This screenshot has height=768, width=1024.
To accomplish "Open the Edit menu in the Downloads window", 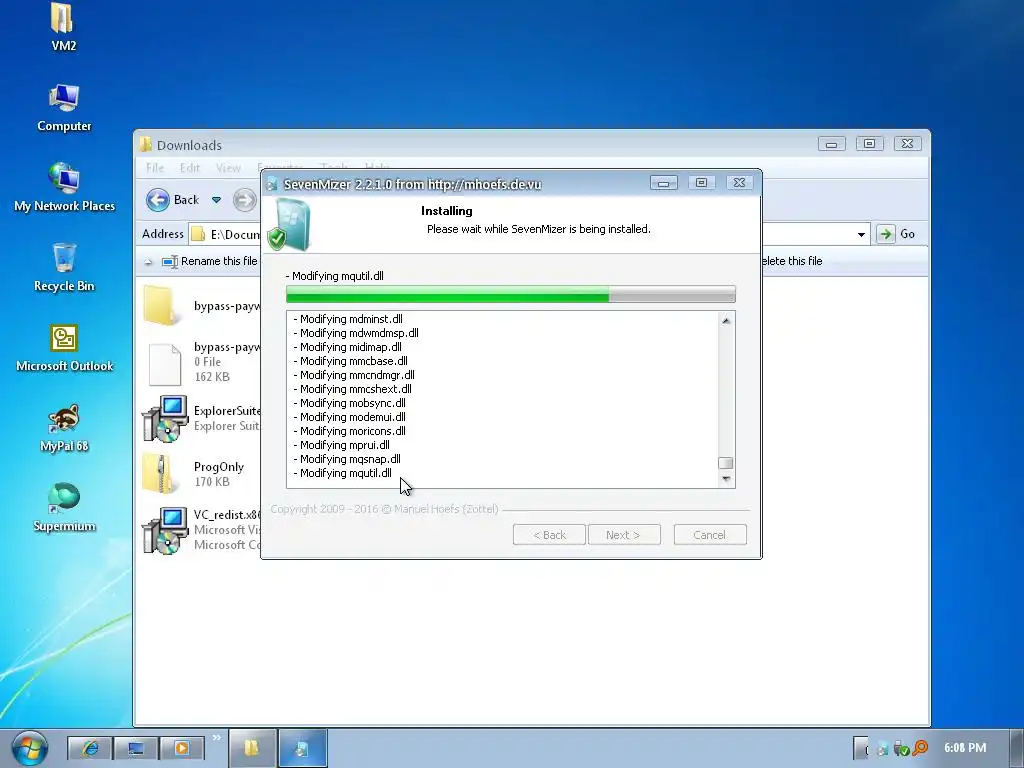I will (x=189, y=168).
